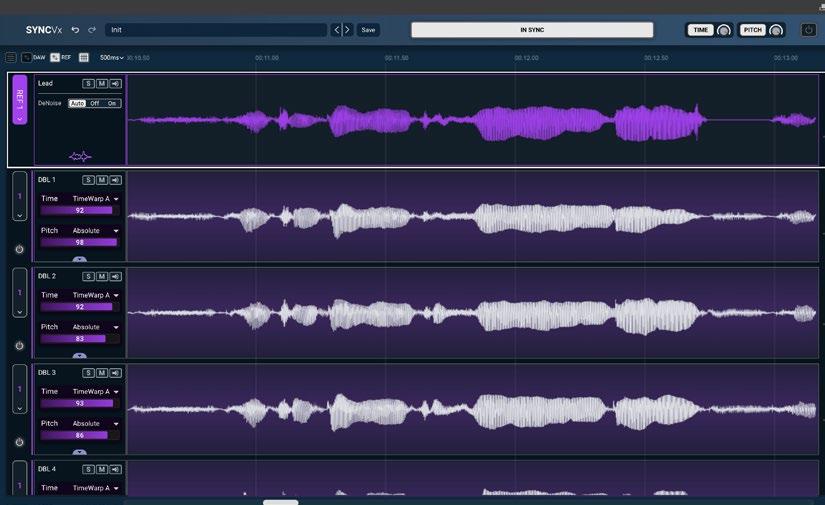This screenshot has width=825, height=505.
Task: Toggle monitor speaker on DBL 2
Action: pos(116,276)
